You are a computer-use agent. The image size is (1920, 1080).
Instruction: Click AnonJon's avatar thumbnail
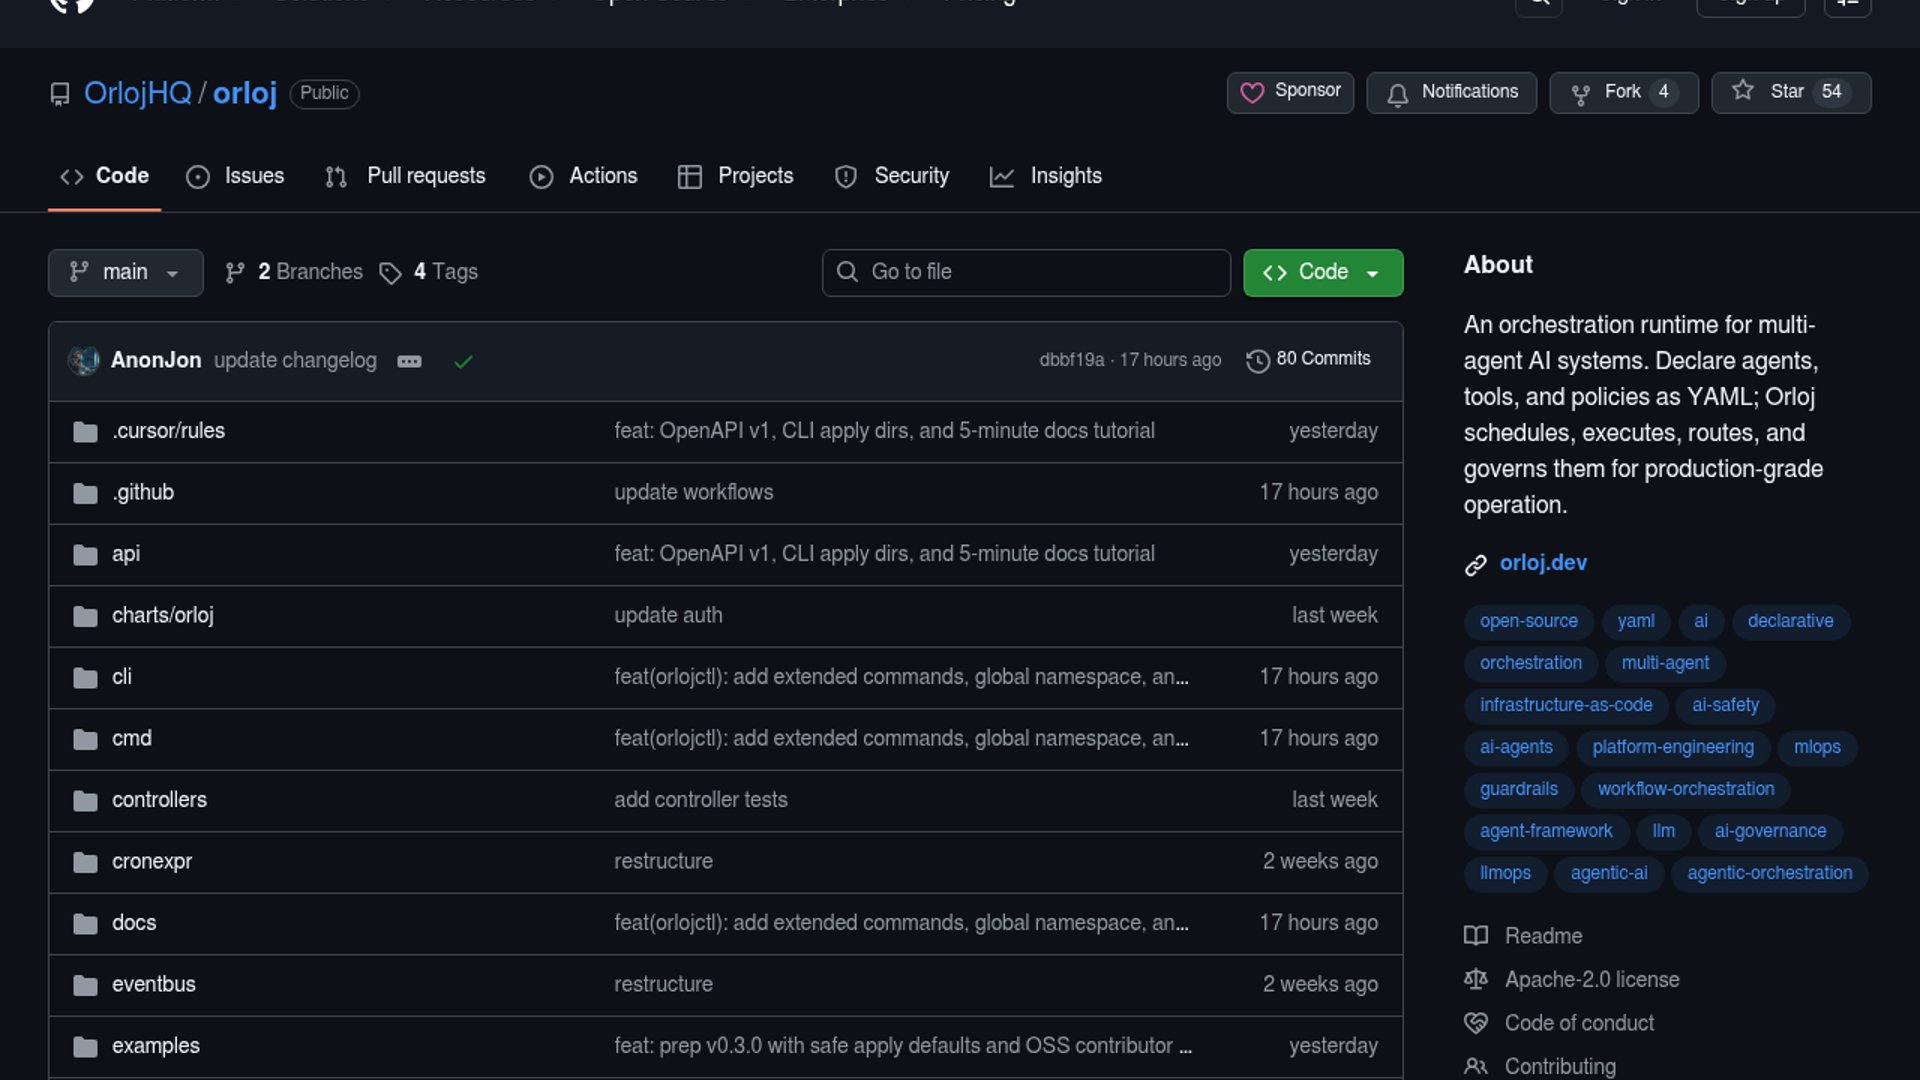(x=84, y=360)
